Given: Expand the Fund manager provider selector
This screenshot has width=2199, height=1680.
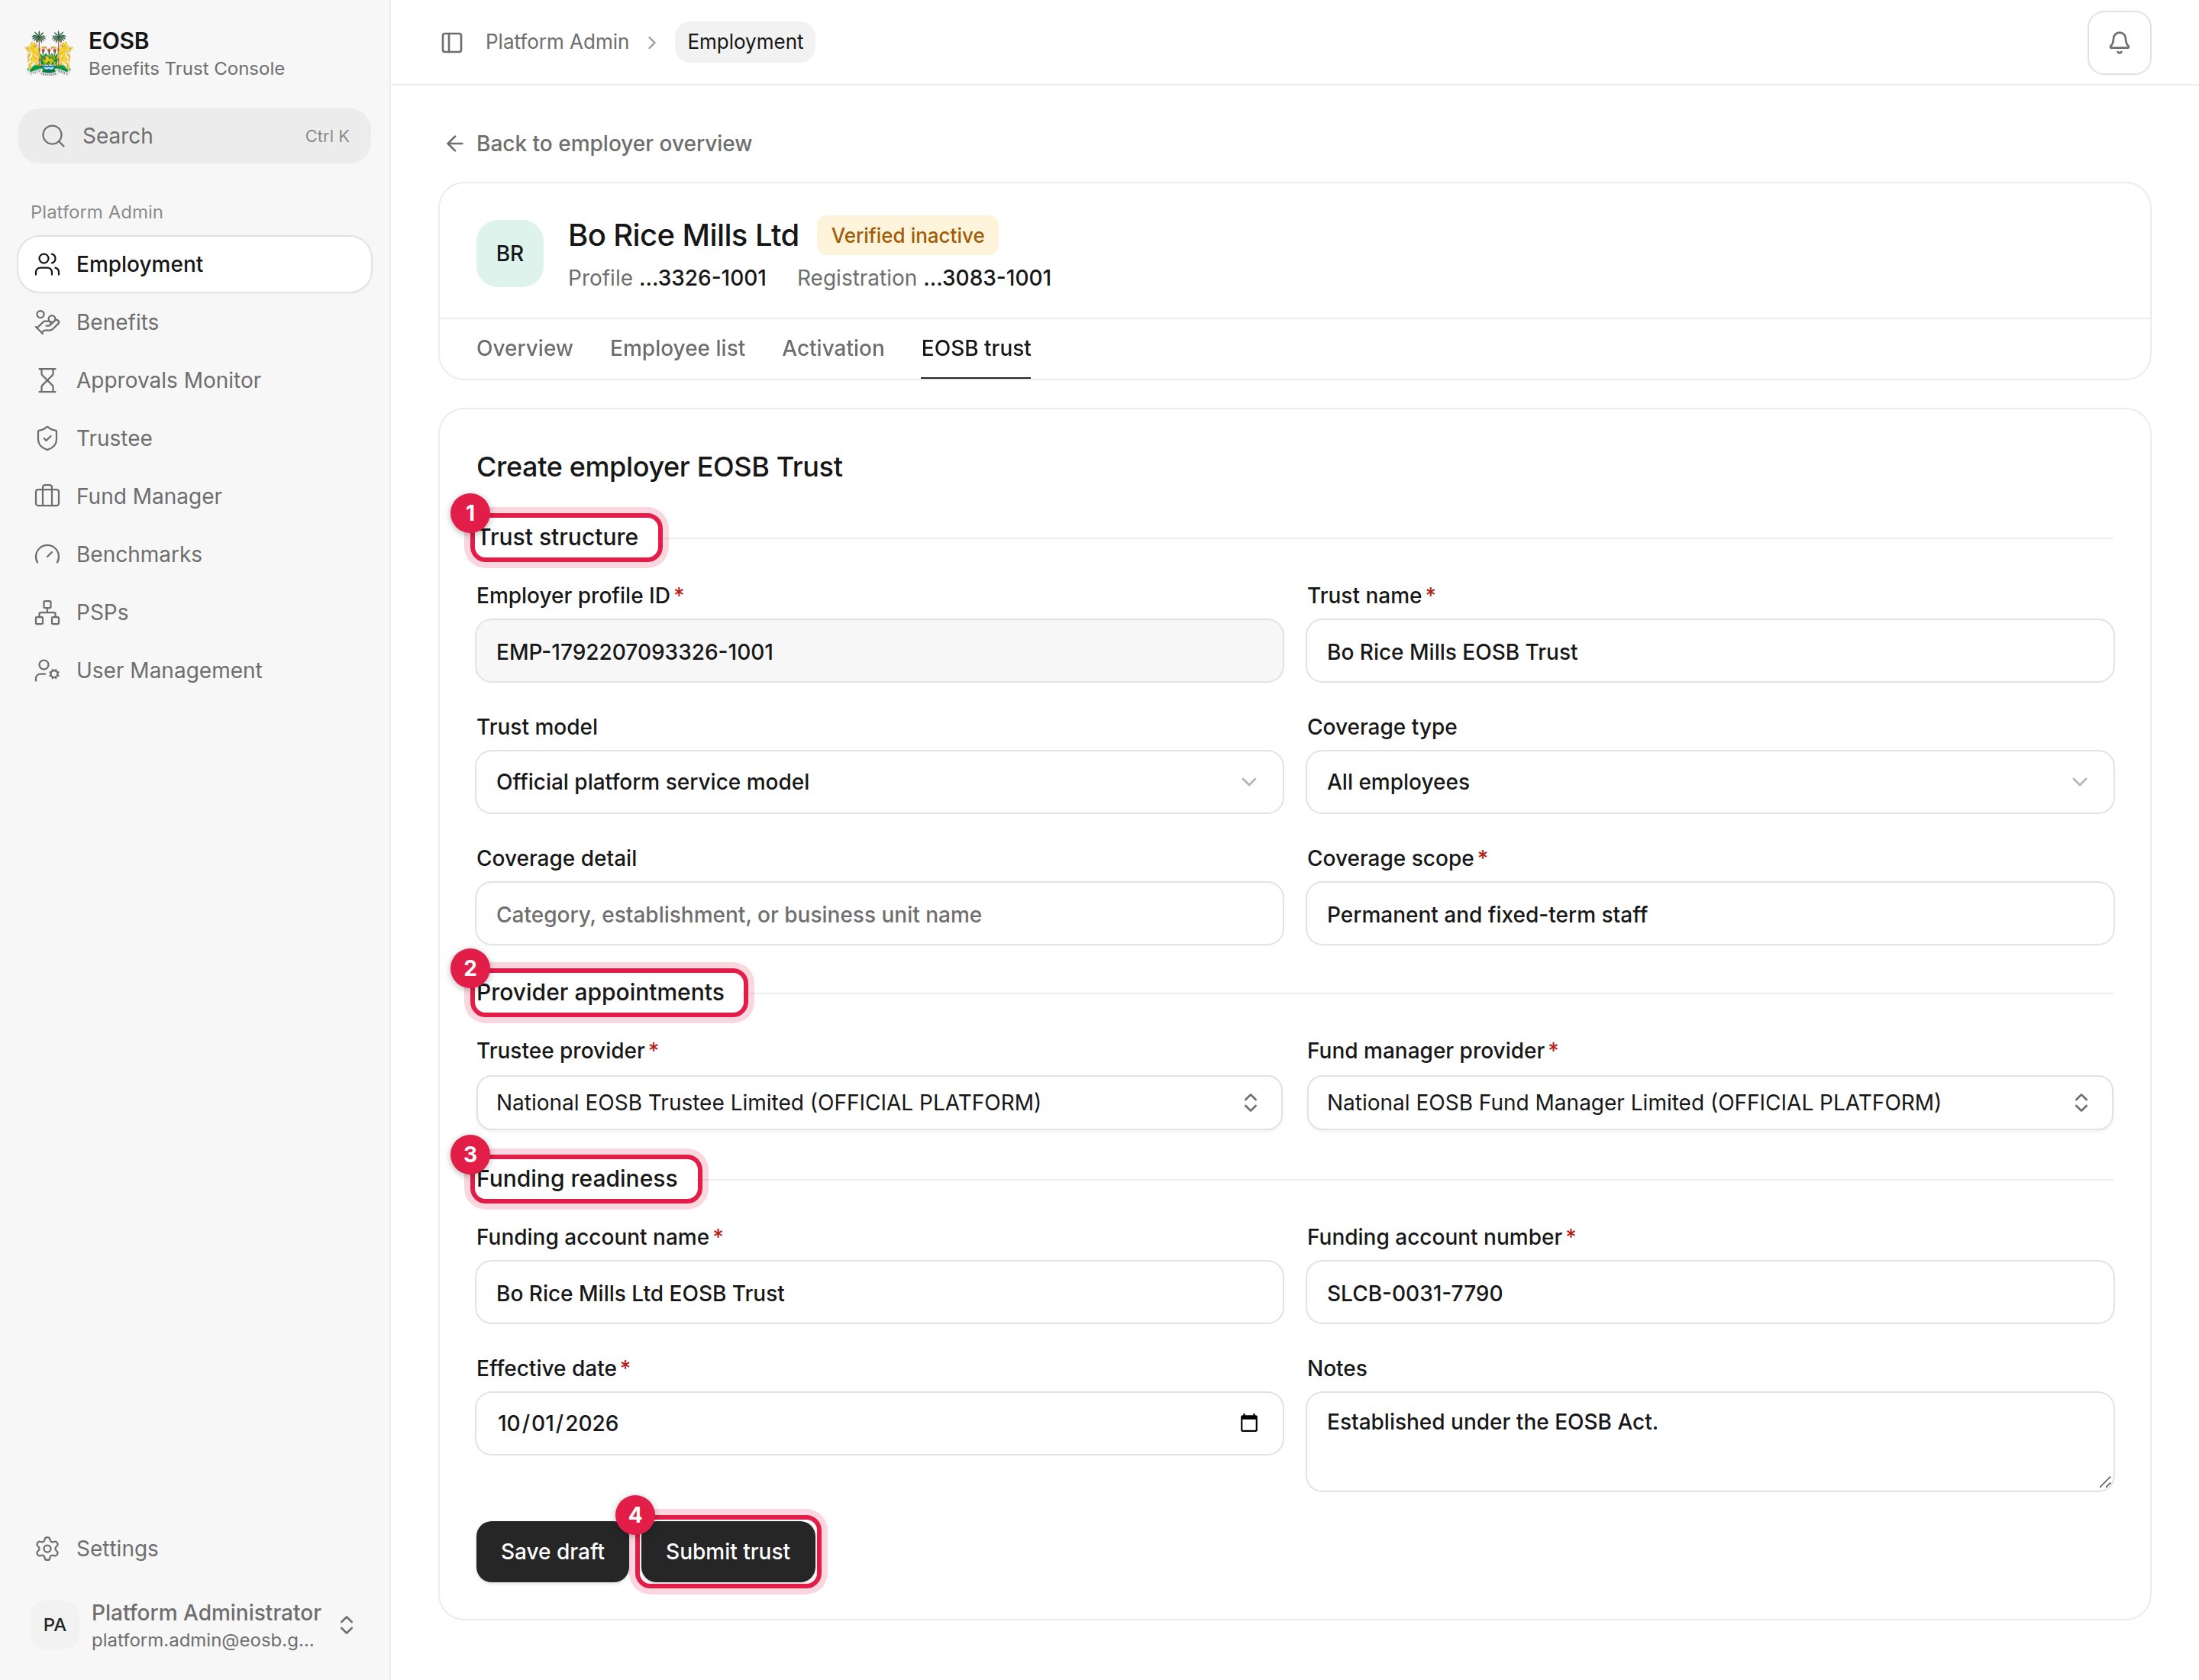Looking at the screenshot, I should pos(1710,1103).
